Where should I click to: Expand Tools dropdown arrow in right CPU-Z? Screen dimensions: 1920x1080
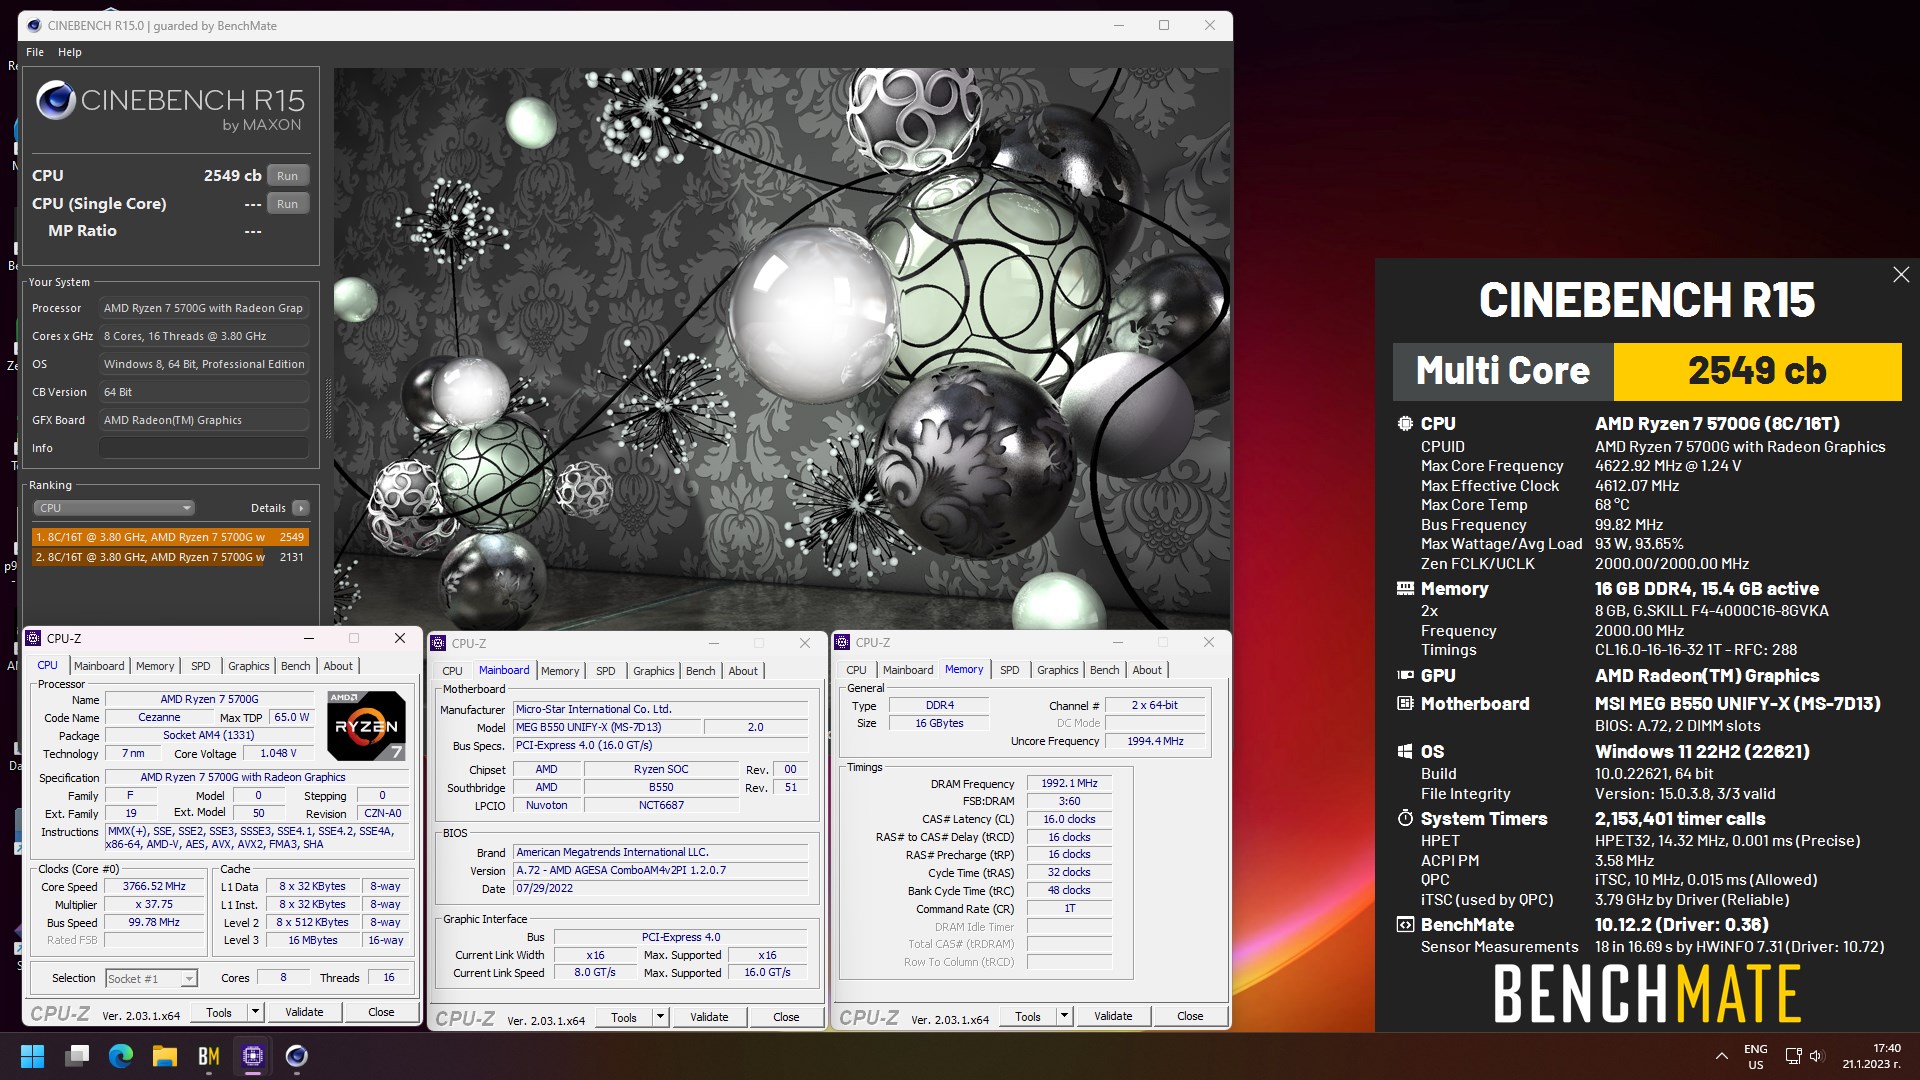coord(1064,1017)
